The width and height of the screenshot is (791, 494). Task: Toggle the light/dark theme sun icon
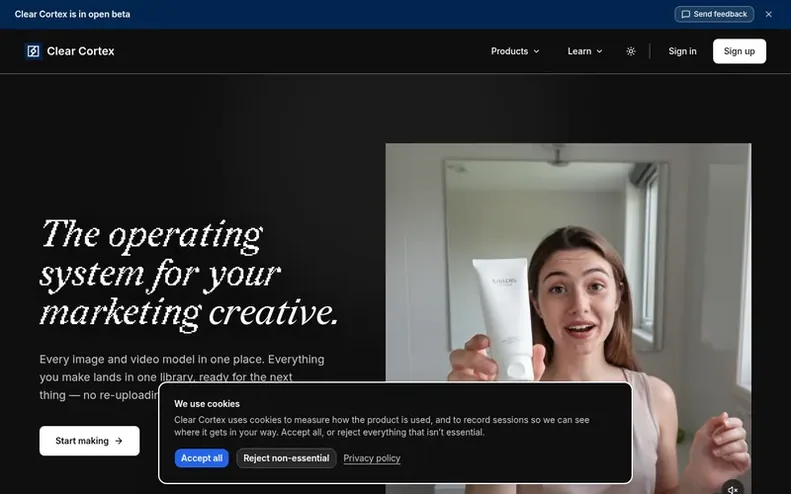pos(631,51)
